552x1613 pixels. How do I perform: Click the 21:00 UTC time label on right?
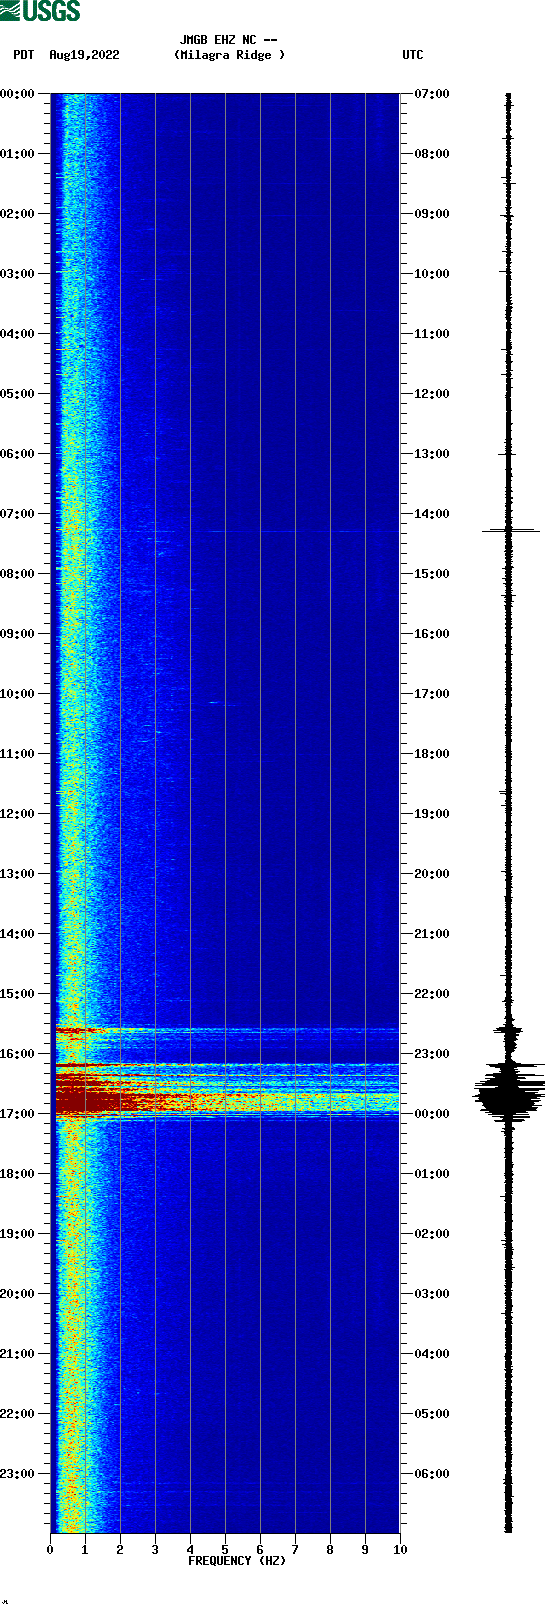[x=432, y=934]
